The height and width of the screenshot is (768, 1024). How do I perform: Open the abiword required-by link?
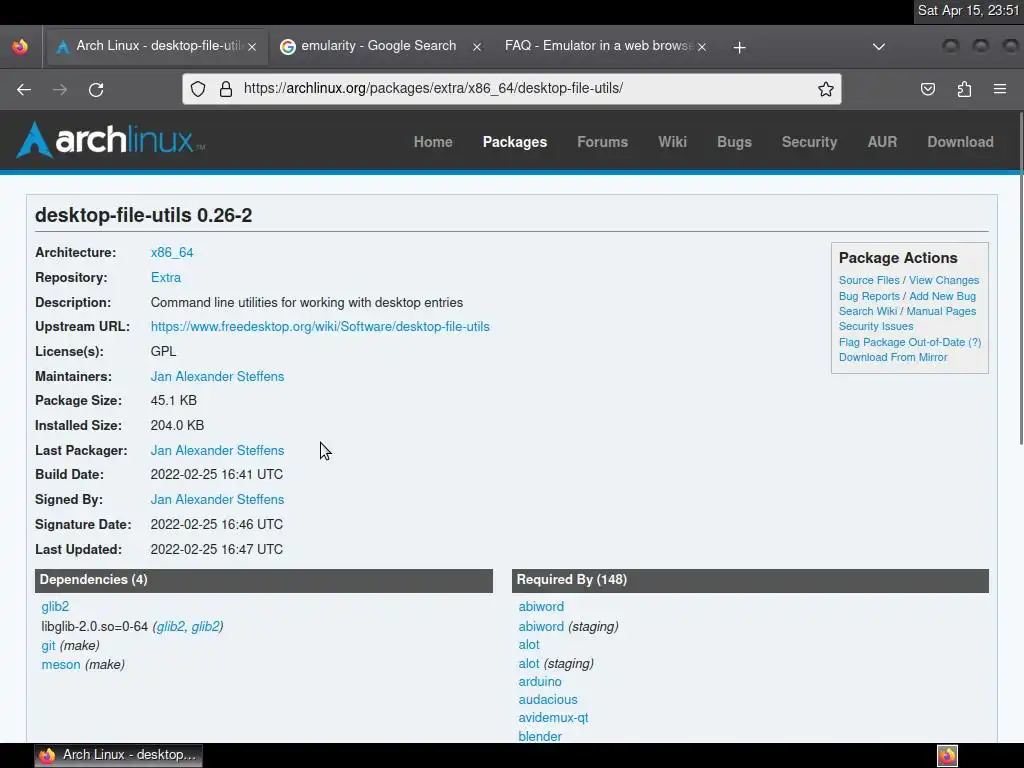(541, 607)
